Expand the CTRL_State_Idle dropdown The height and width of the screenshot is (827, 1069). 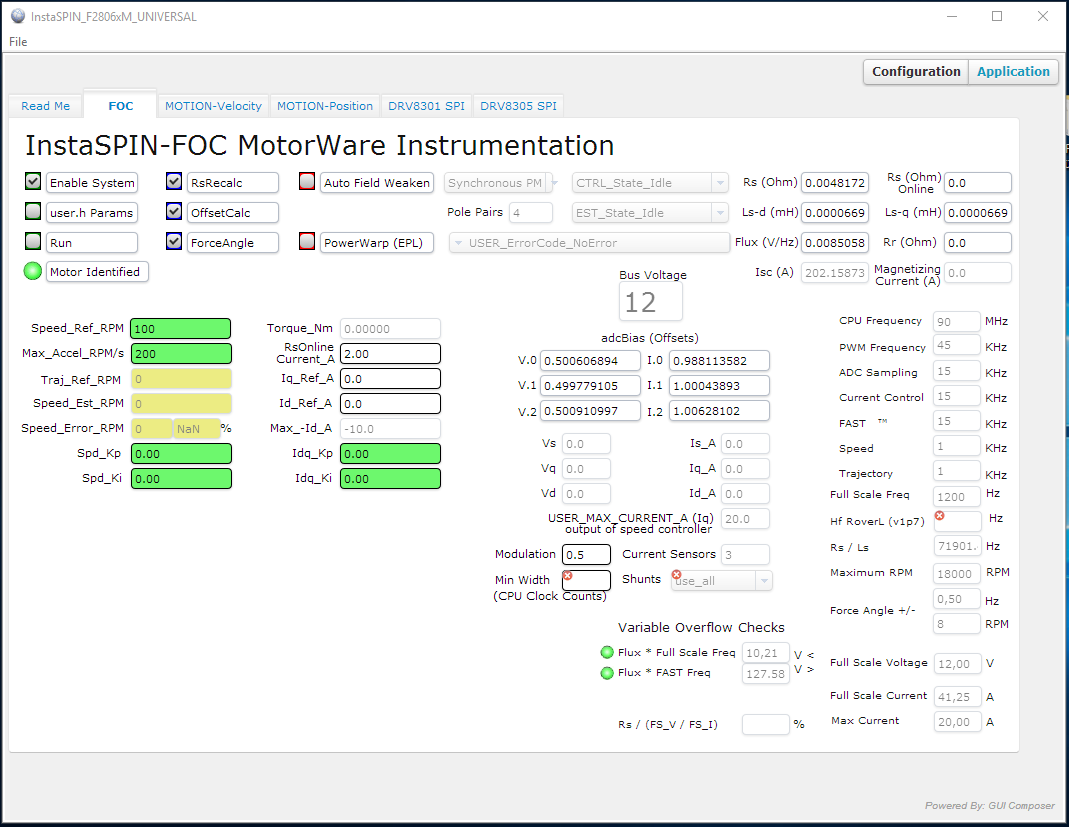coord(650,183)
